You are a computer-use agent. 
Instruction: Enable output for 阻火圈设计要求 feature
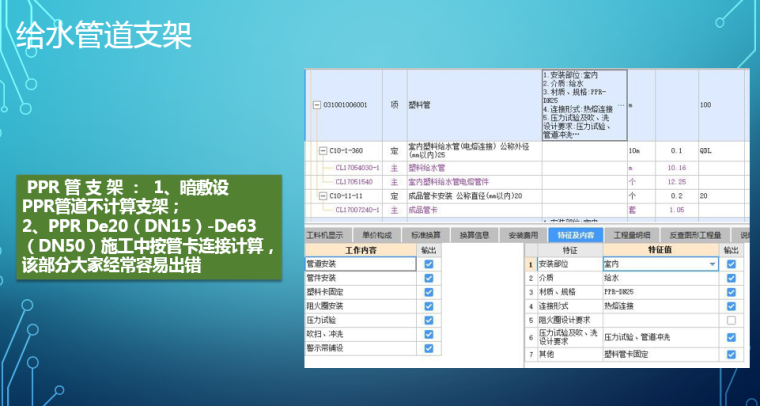(x=731, y=320)
